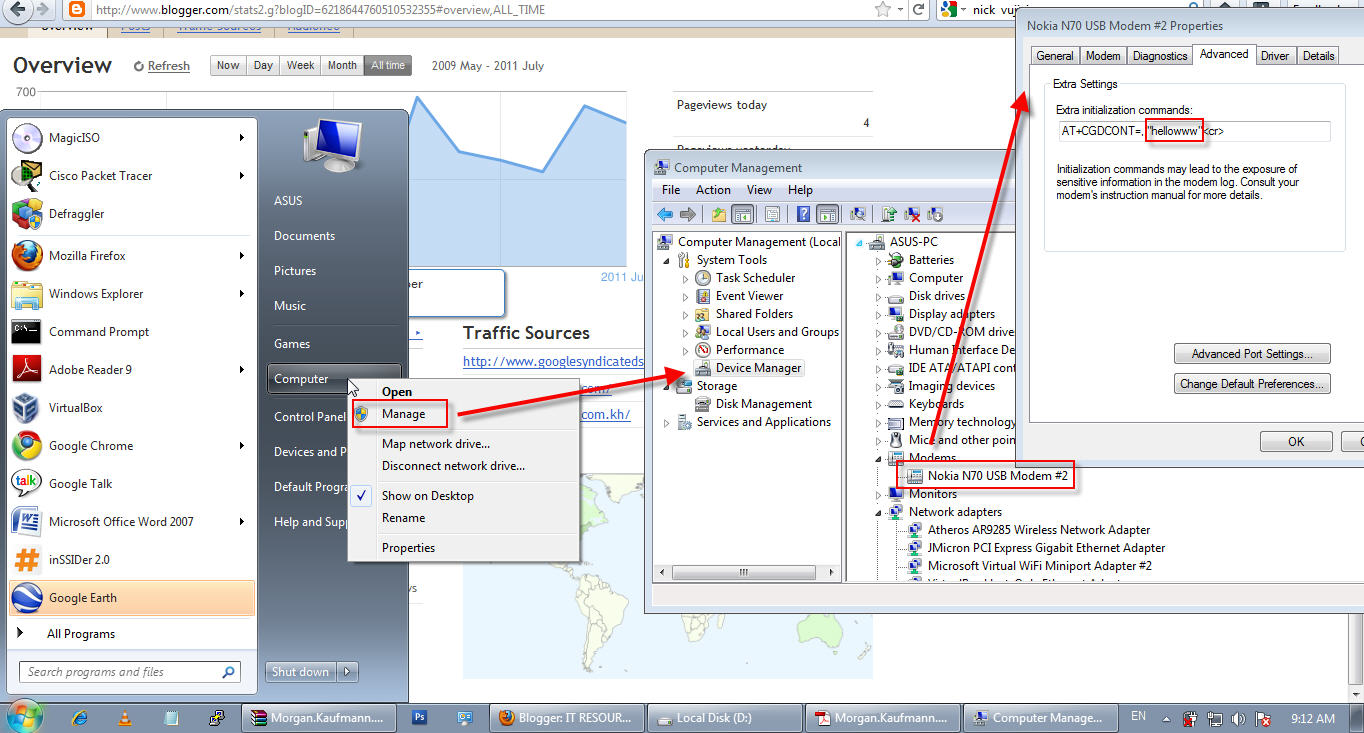Screen dimensions: 1364x733
Task: Click the volume speaker tray icon
Action: pos(1238,718)
